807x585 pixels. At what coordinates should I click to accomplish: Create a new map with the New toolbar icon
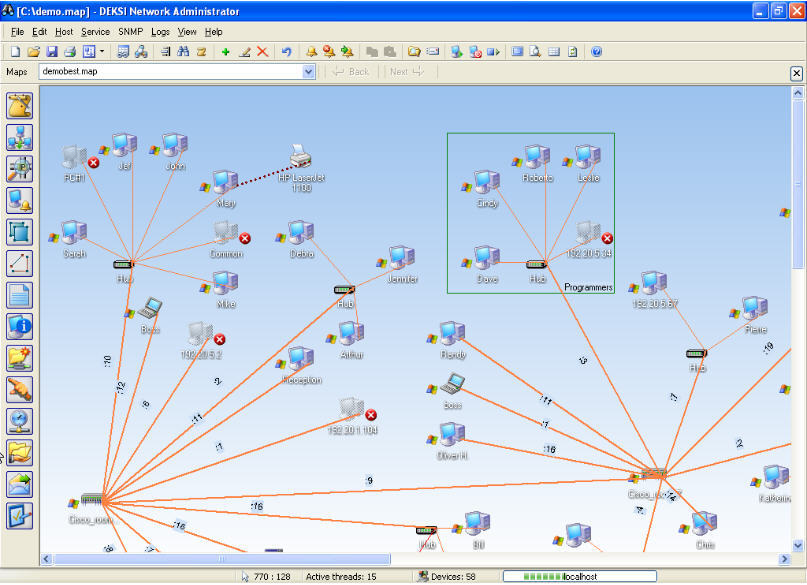point(14,51)
